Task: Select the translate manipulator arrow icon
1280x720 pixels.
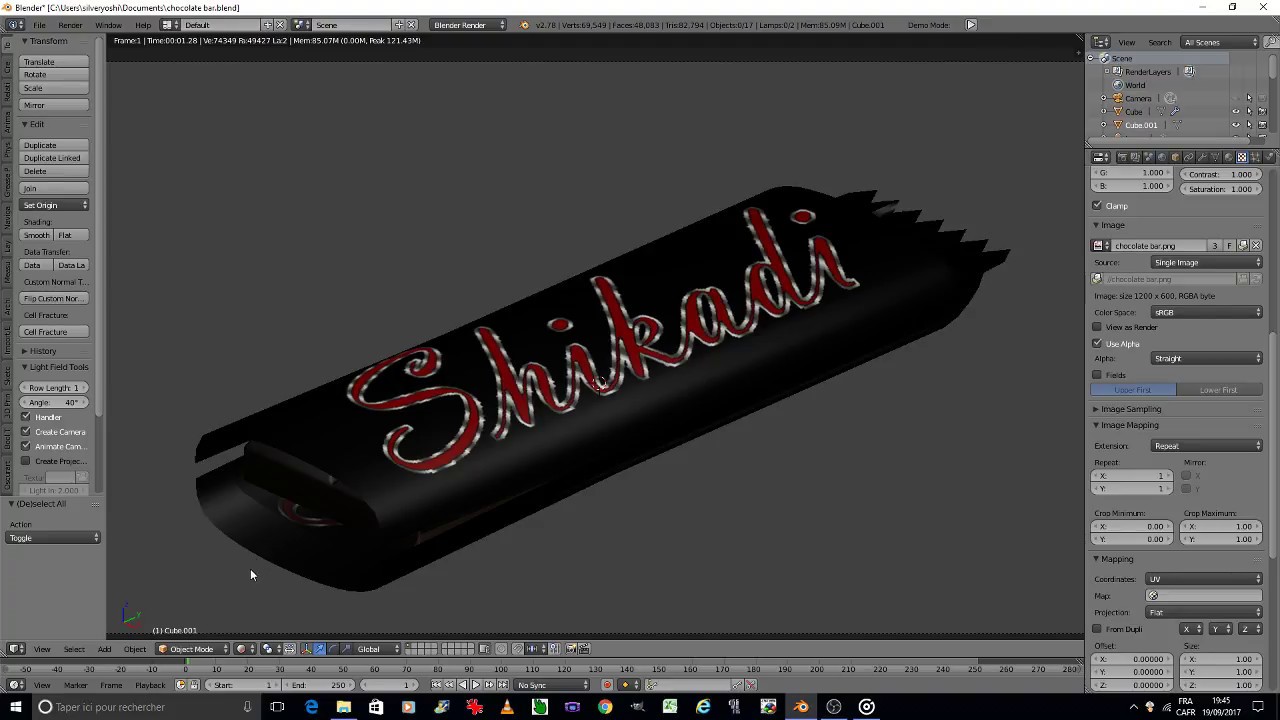Action: [319, 648]
